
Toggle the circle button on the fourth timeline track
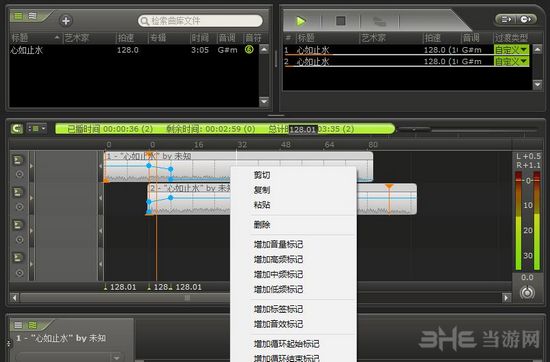[x=20, y=273]
